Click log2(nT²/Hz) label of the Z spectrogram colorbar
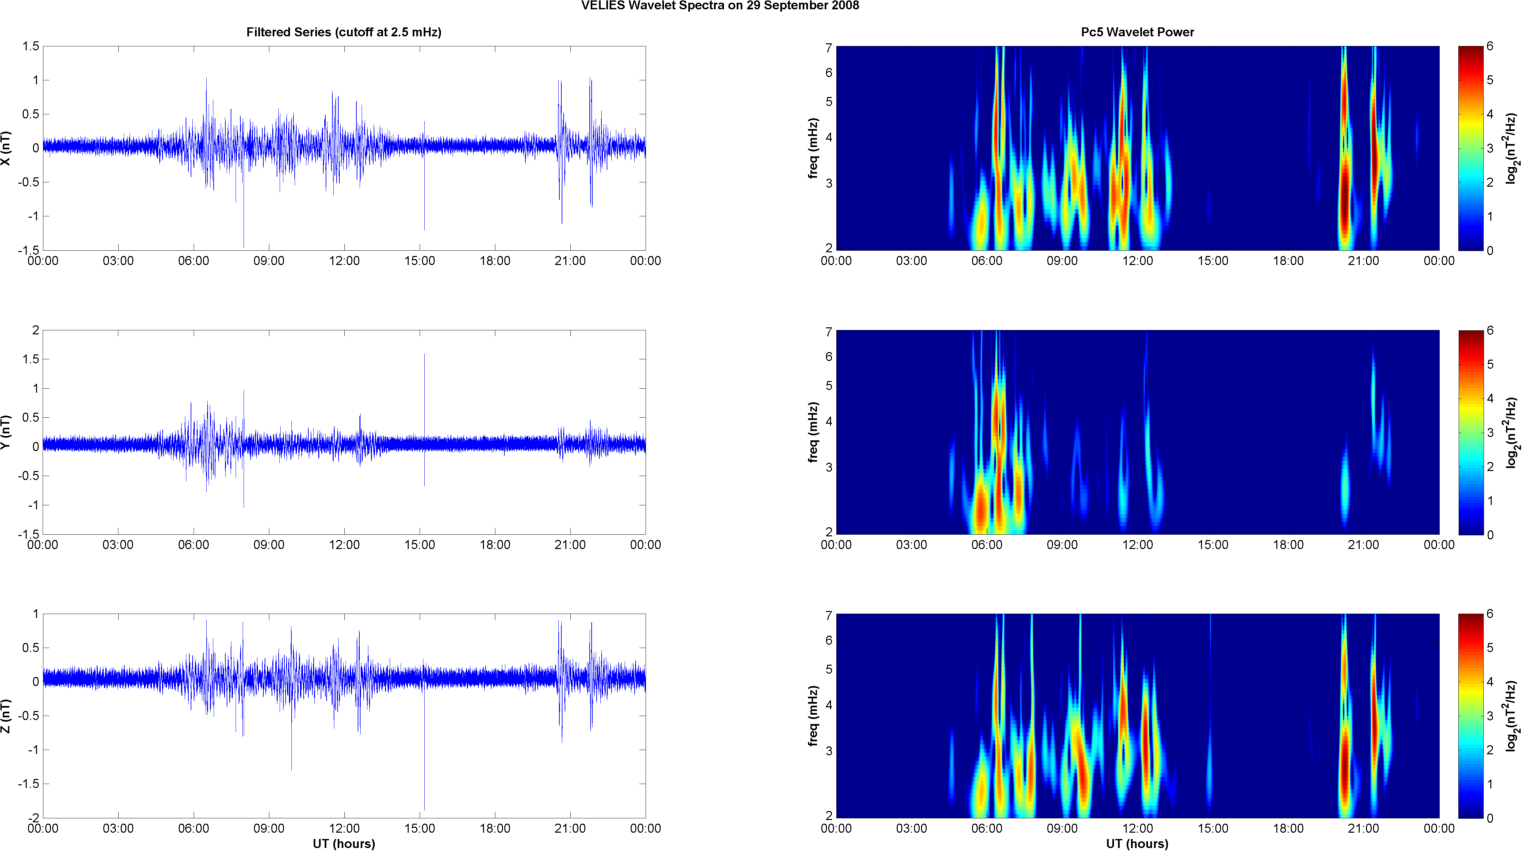Viewport: 1522px width, 851px height. point(1512,716)
